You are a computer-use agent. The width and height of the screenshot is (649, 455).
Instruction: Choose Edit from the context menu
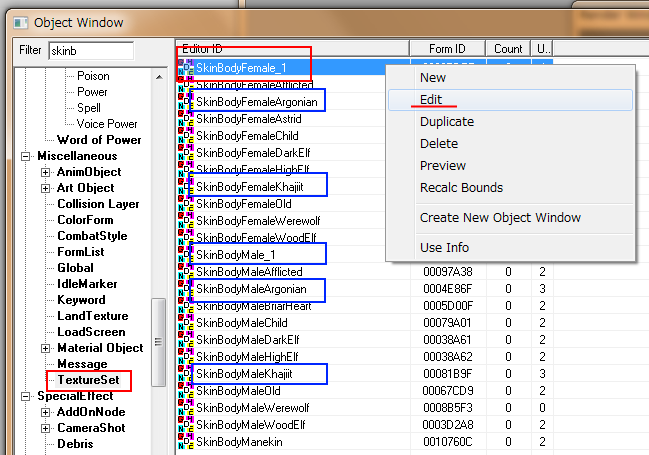tap(510, 100)
